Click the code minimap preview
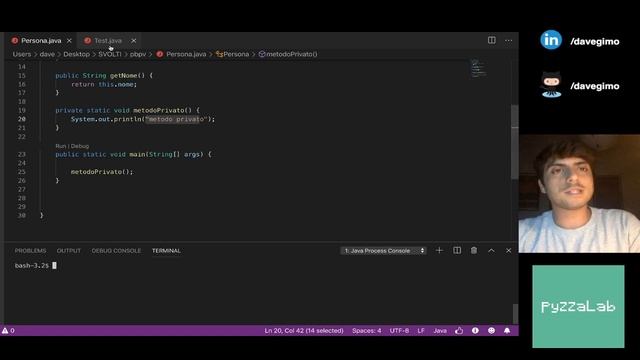 pos(478,69)
